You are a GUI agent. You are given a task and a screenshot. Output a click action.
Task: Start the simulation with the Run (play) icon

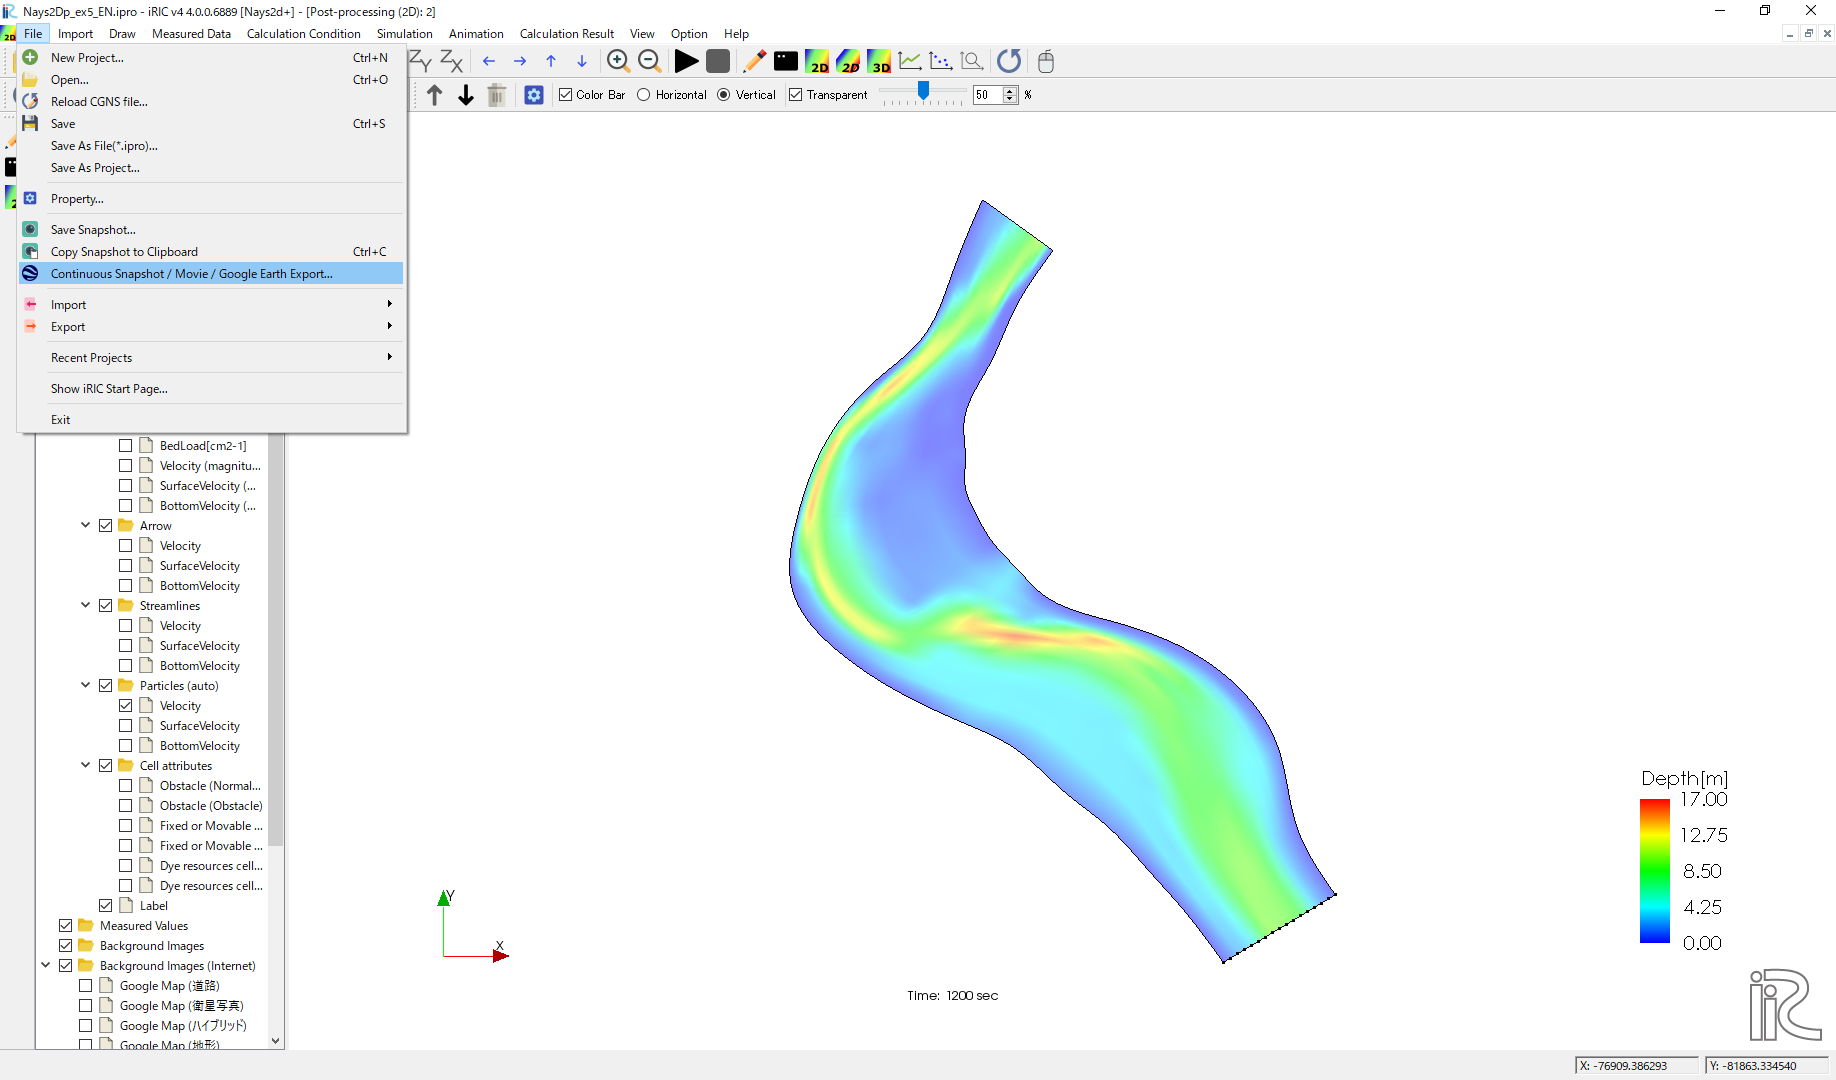pos(686,61)
